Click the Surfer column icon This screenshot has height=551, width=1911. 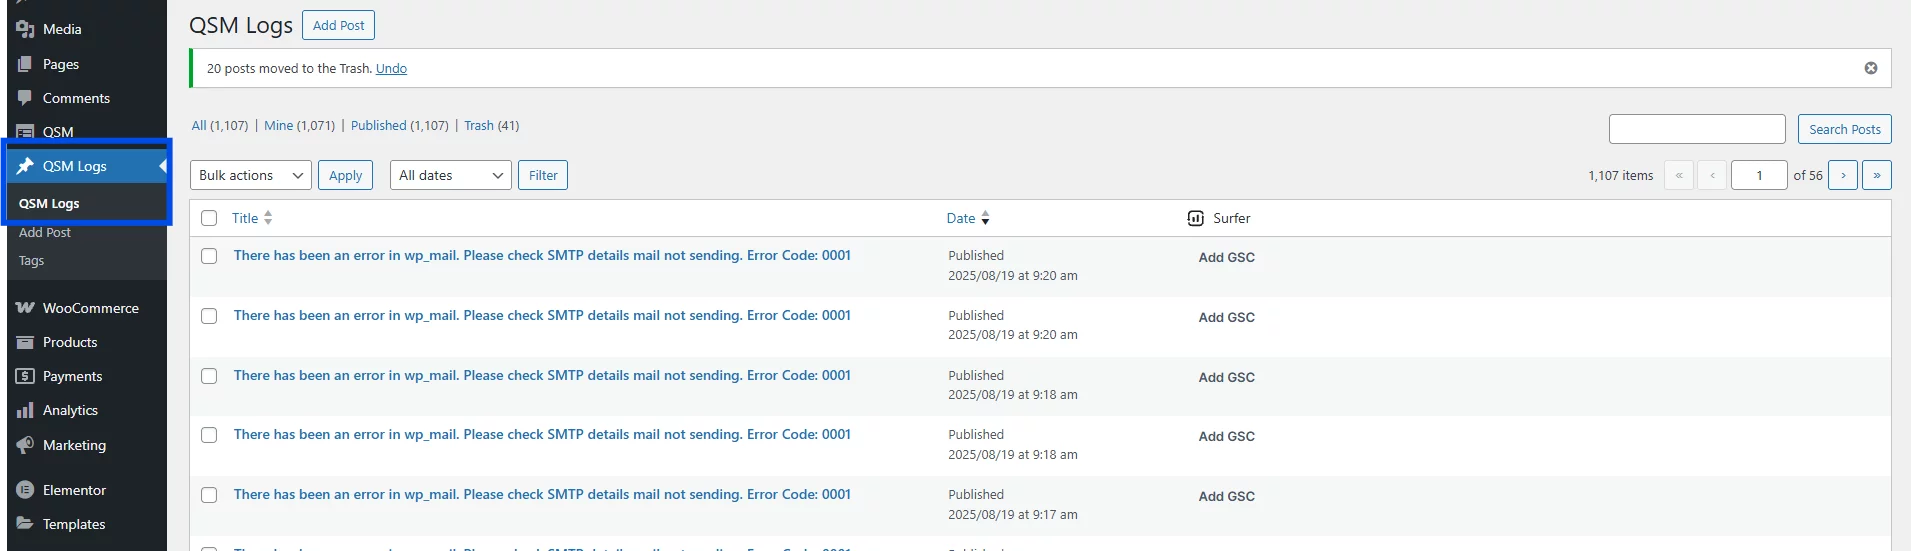tap(1195, 218)
